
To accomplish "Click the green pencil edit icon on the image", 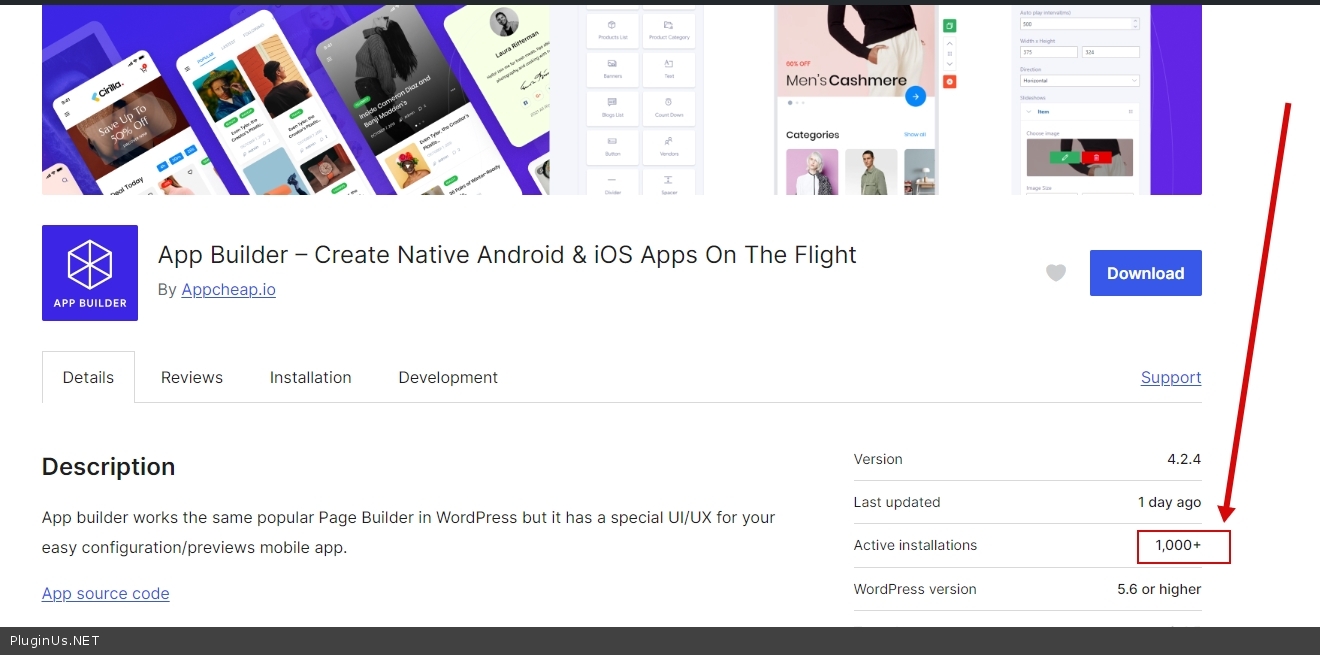I will pyautogui.click(x=1065, y=158).
